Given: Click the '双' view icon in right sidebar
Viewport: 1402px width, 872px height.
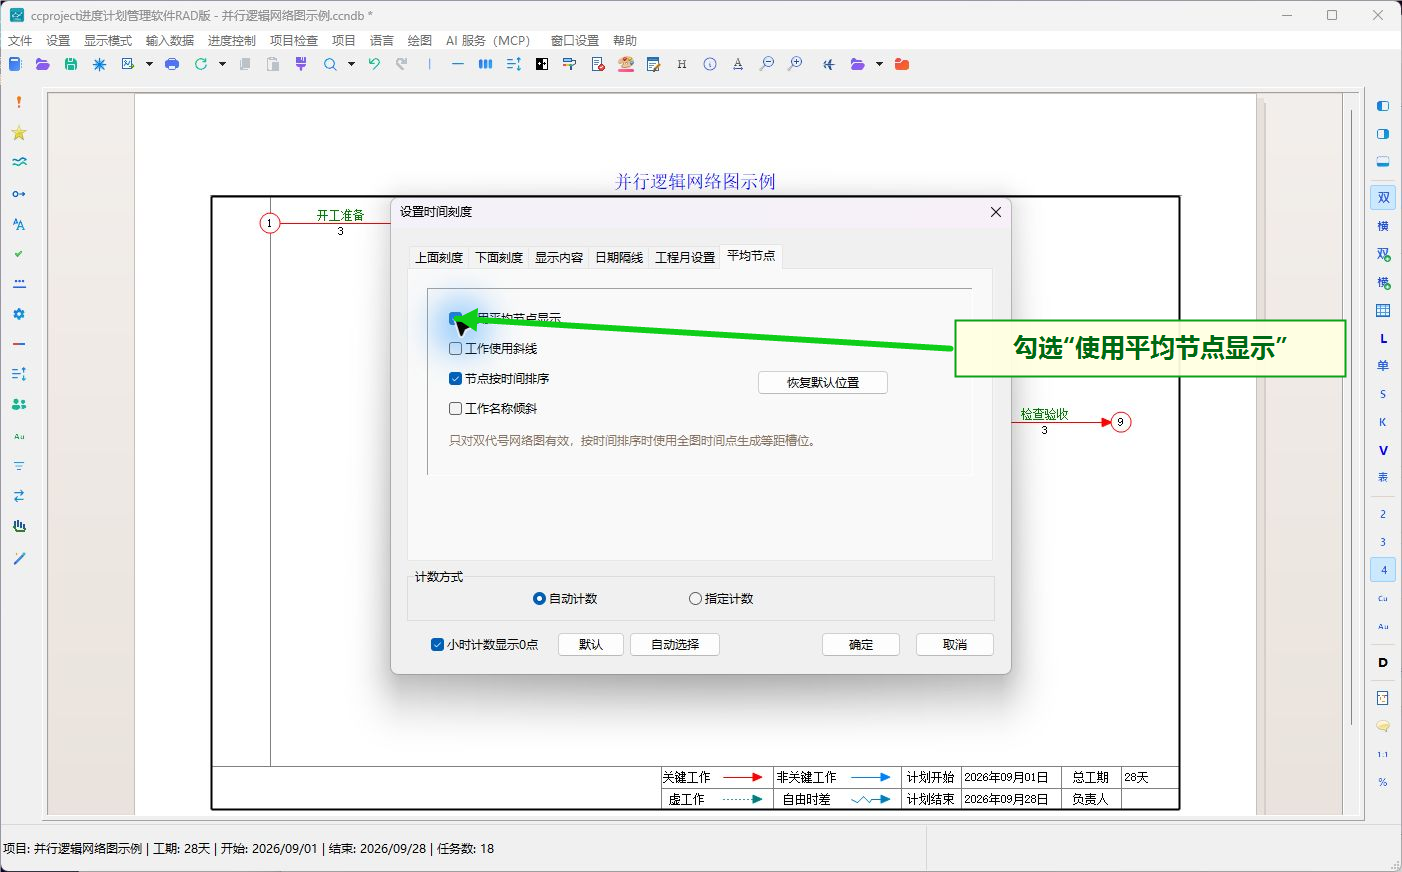Looking at the screenshot, I should pos(1383,198).
